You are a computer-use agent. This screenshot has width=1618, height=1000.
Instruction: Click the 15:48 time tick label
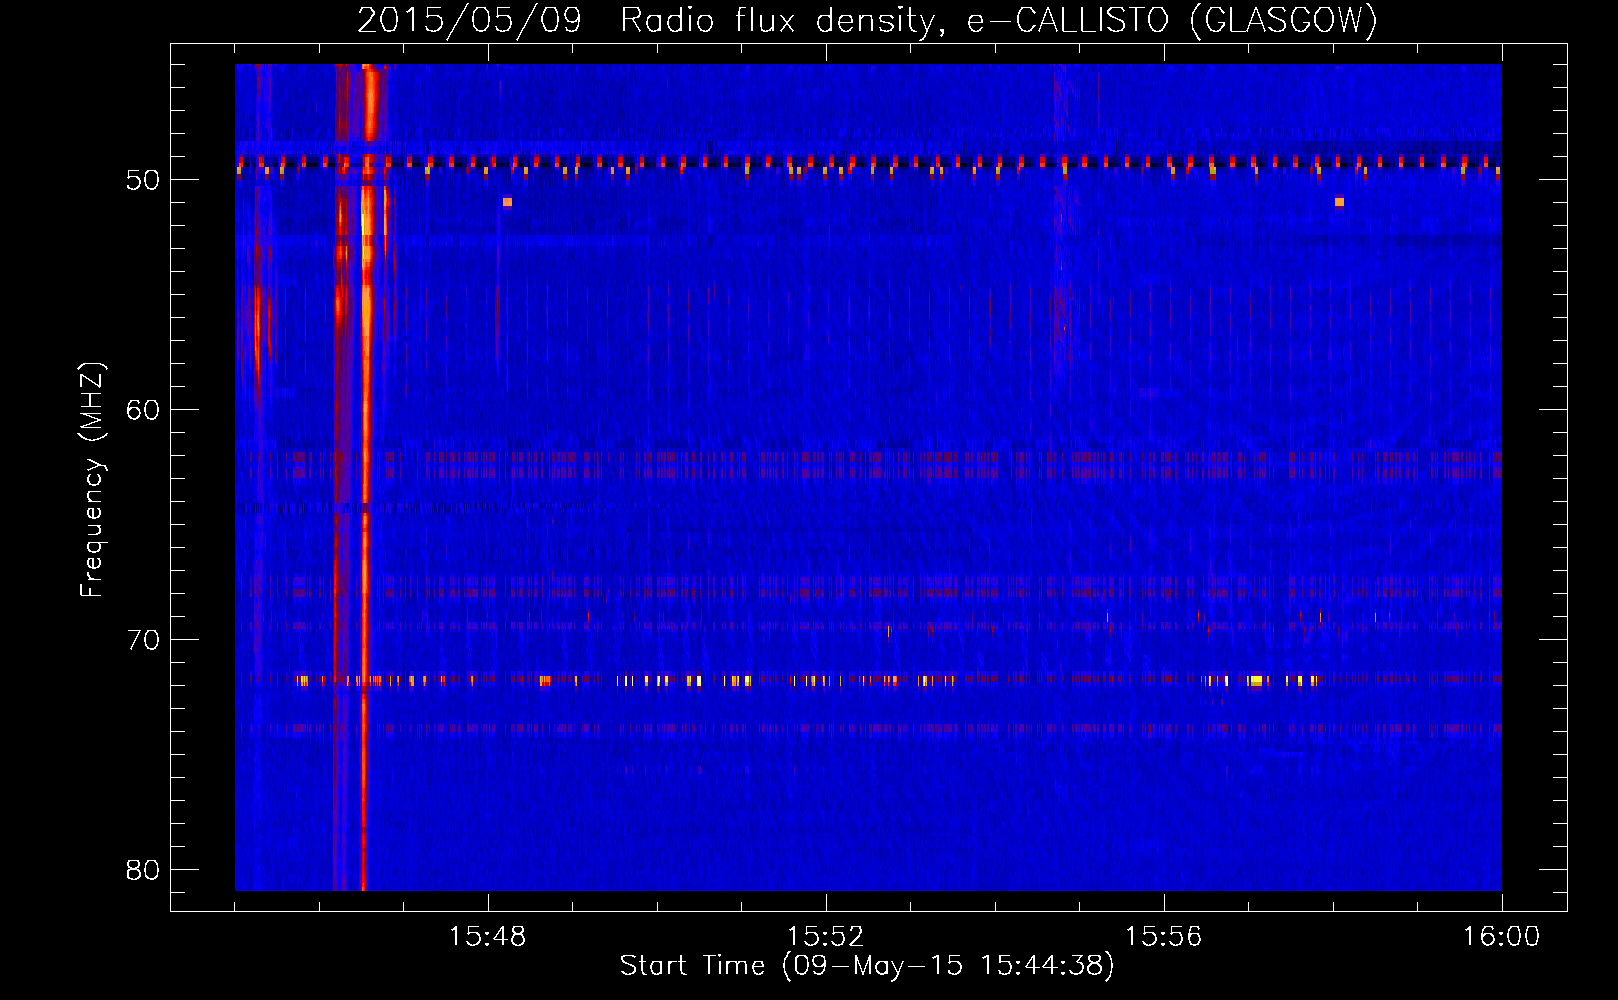487,937
